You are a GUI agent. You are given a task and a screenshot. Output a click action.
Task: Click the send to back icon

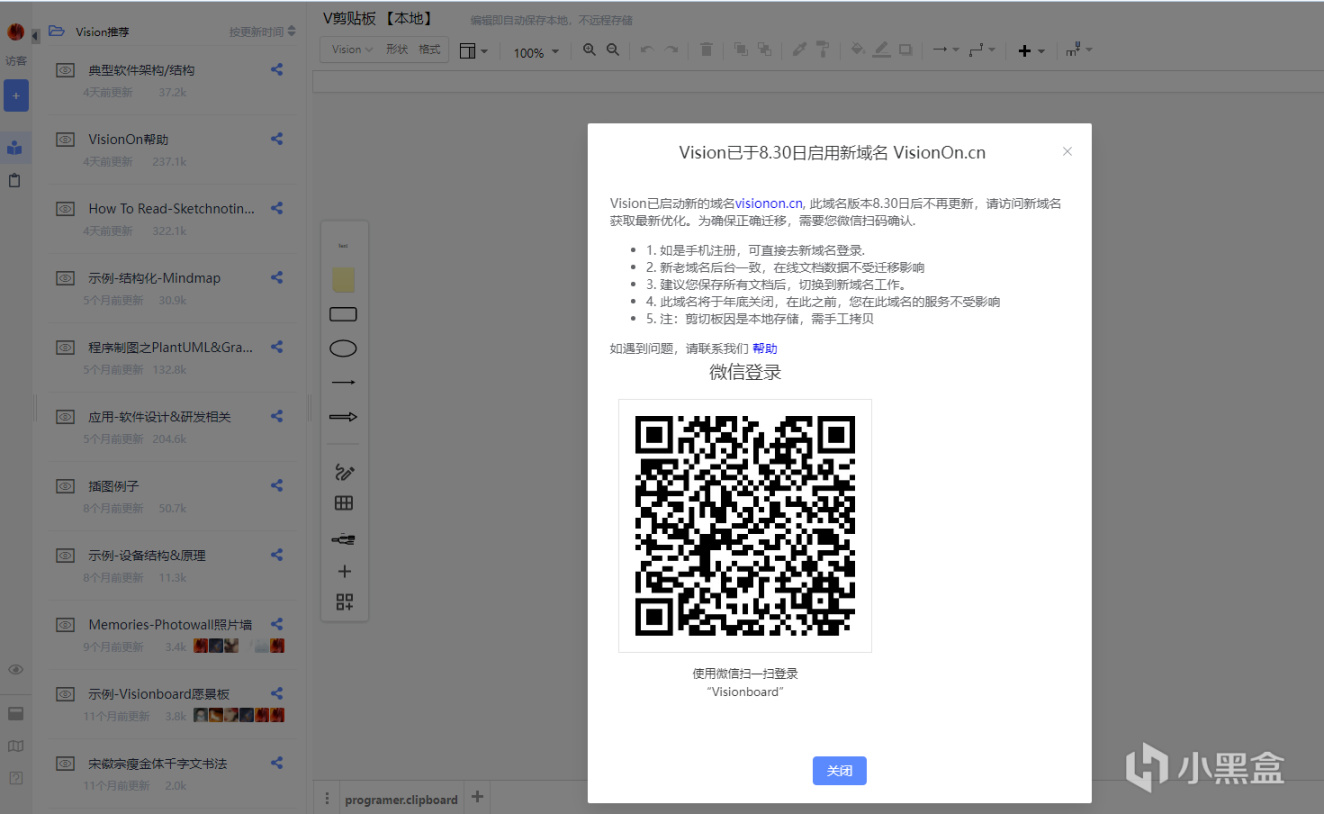(764, 50)
